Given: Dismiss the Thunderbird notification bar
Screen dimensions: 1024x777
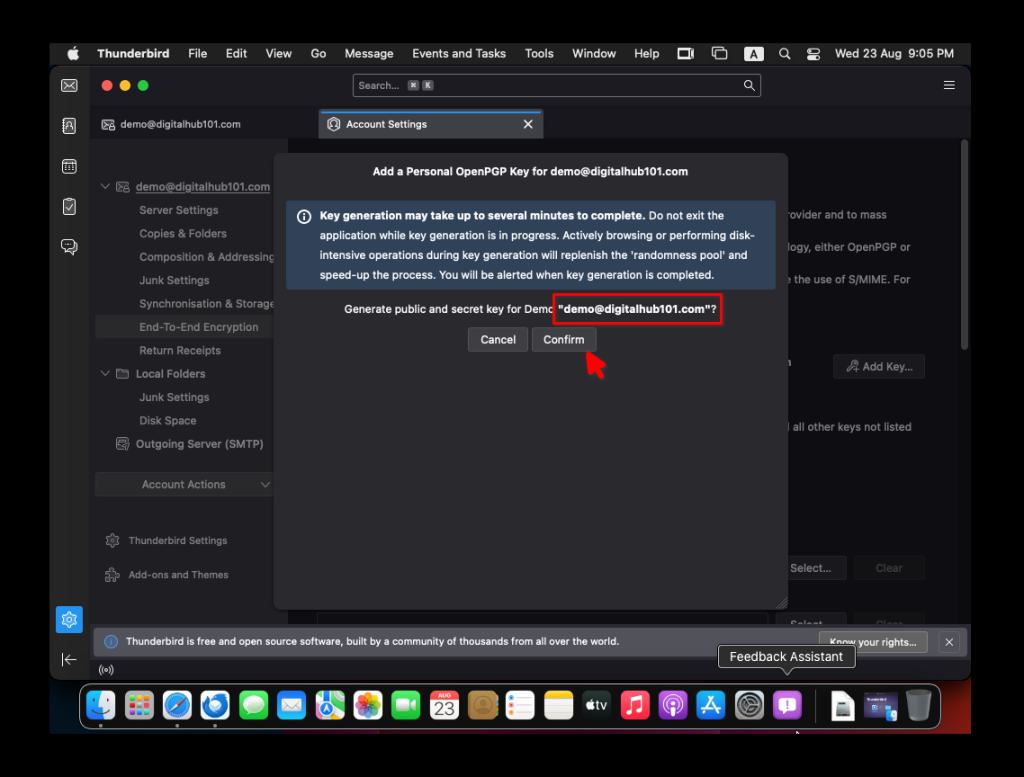Looking at the screenshot, I should (949, 642).
